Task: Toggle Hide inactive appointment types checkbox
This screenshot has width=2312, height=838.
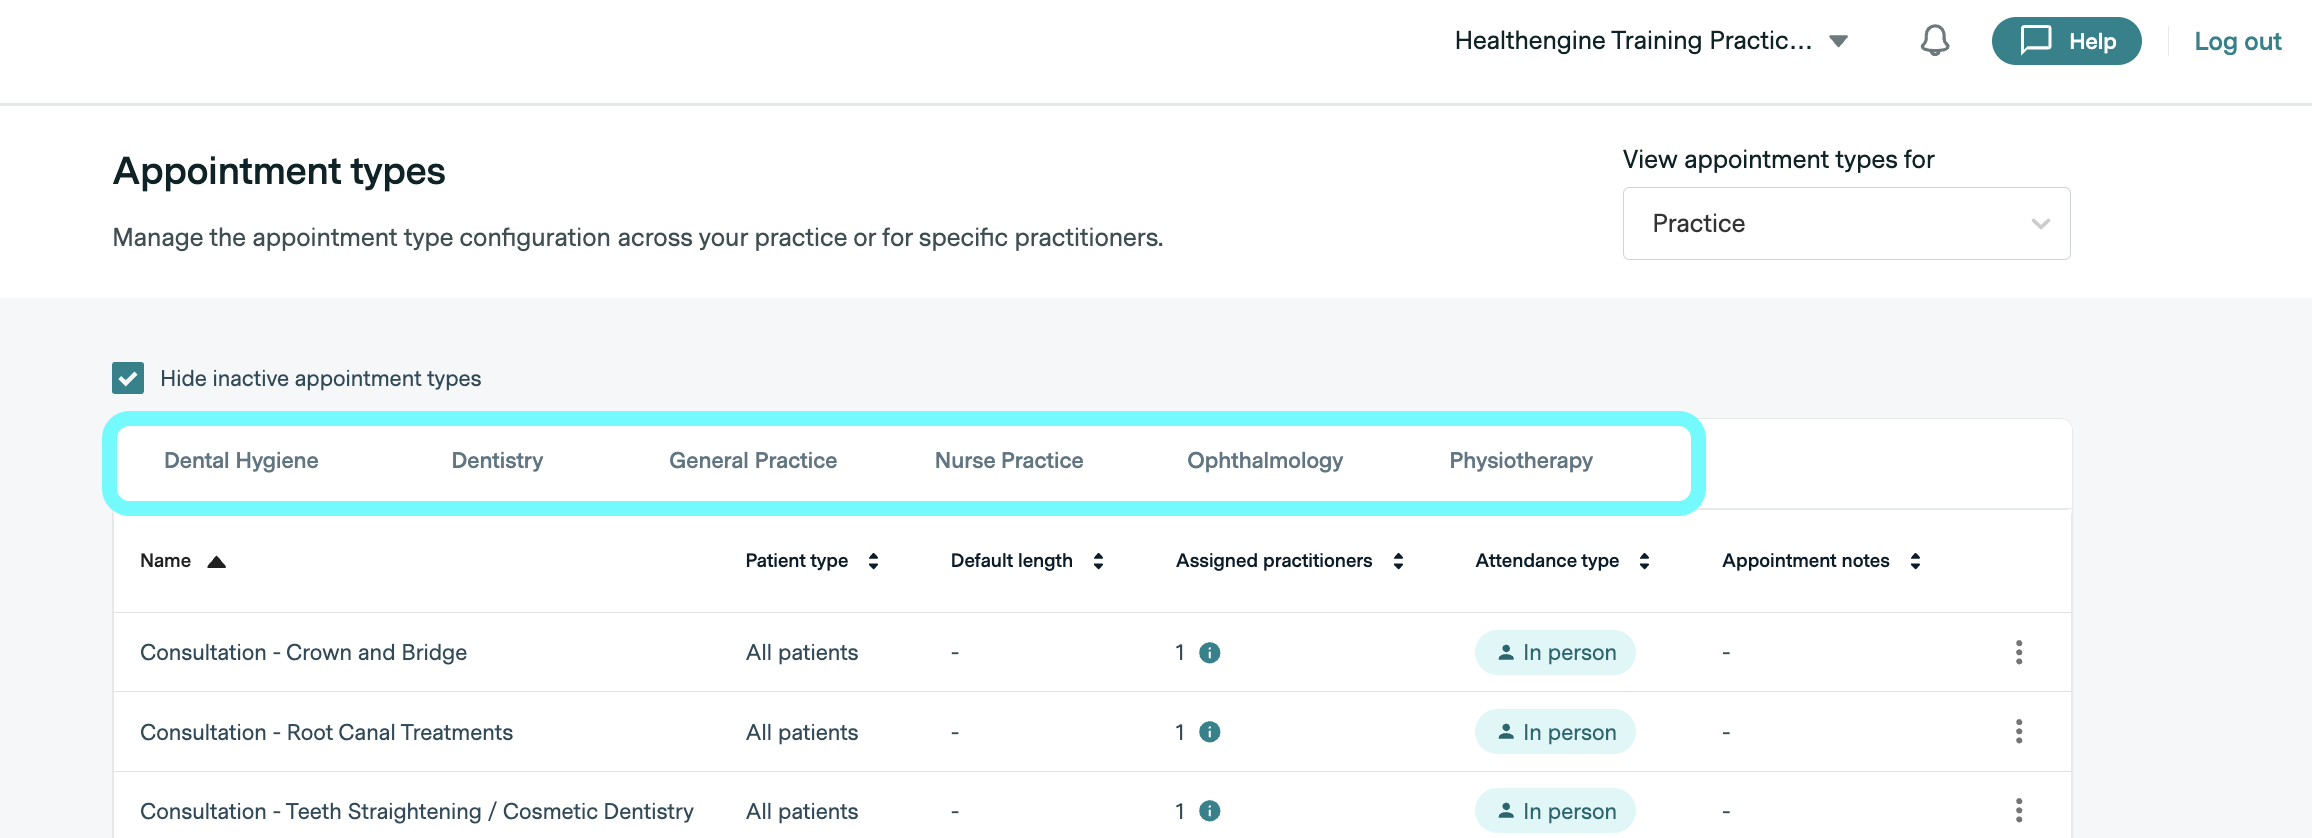Action: coord(128,378)
